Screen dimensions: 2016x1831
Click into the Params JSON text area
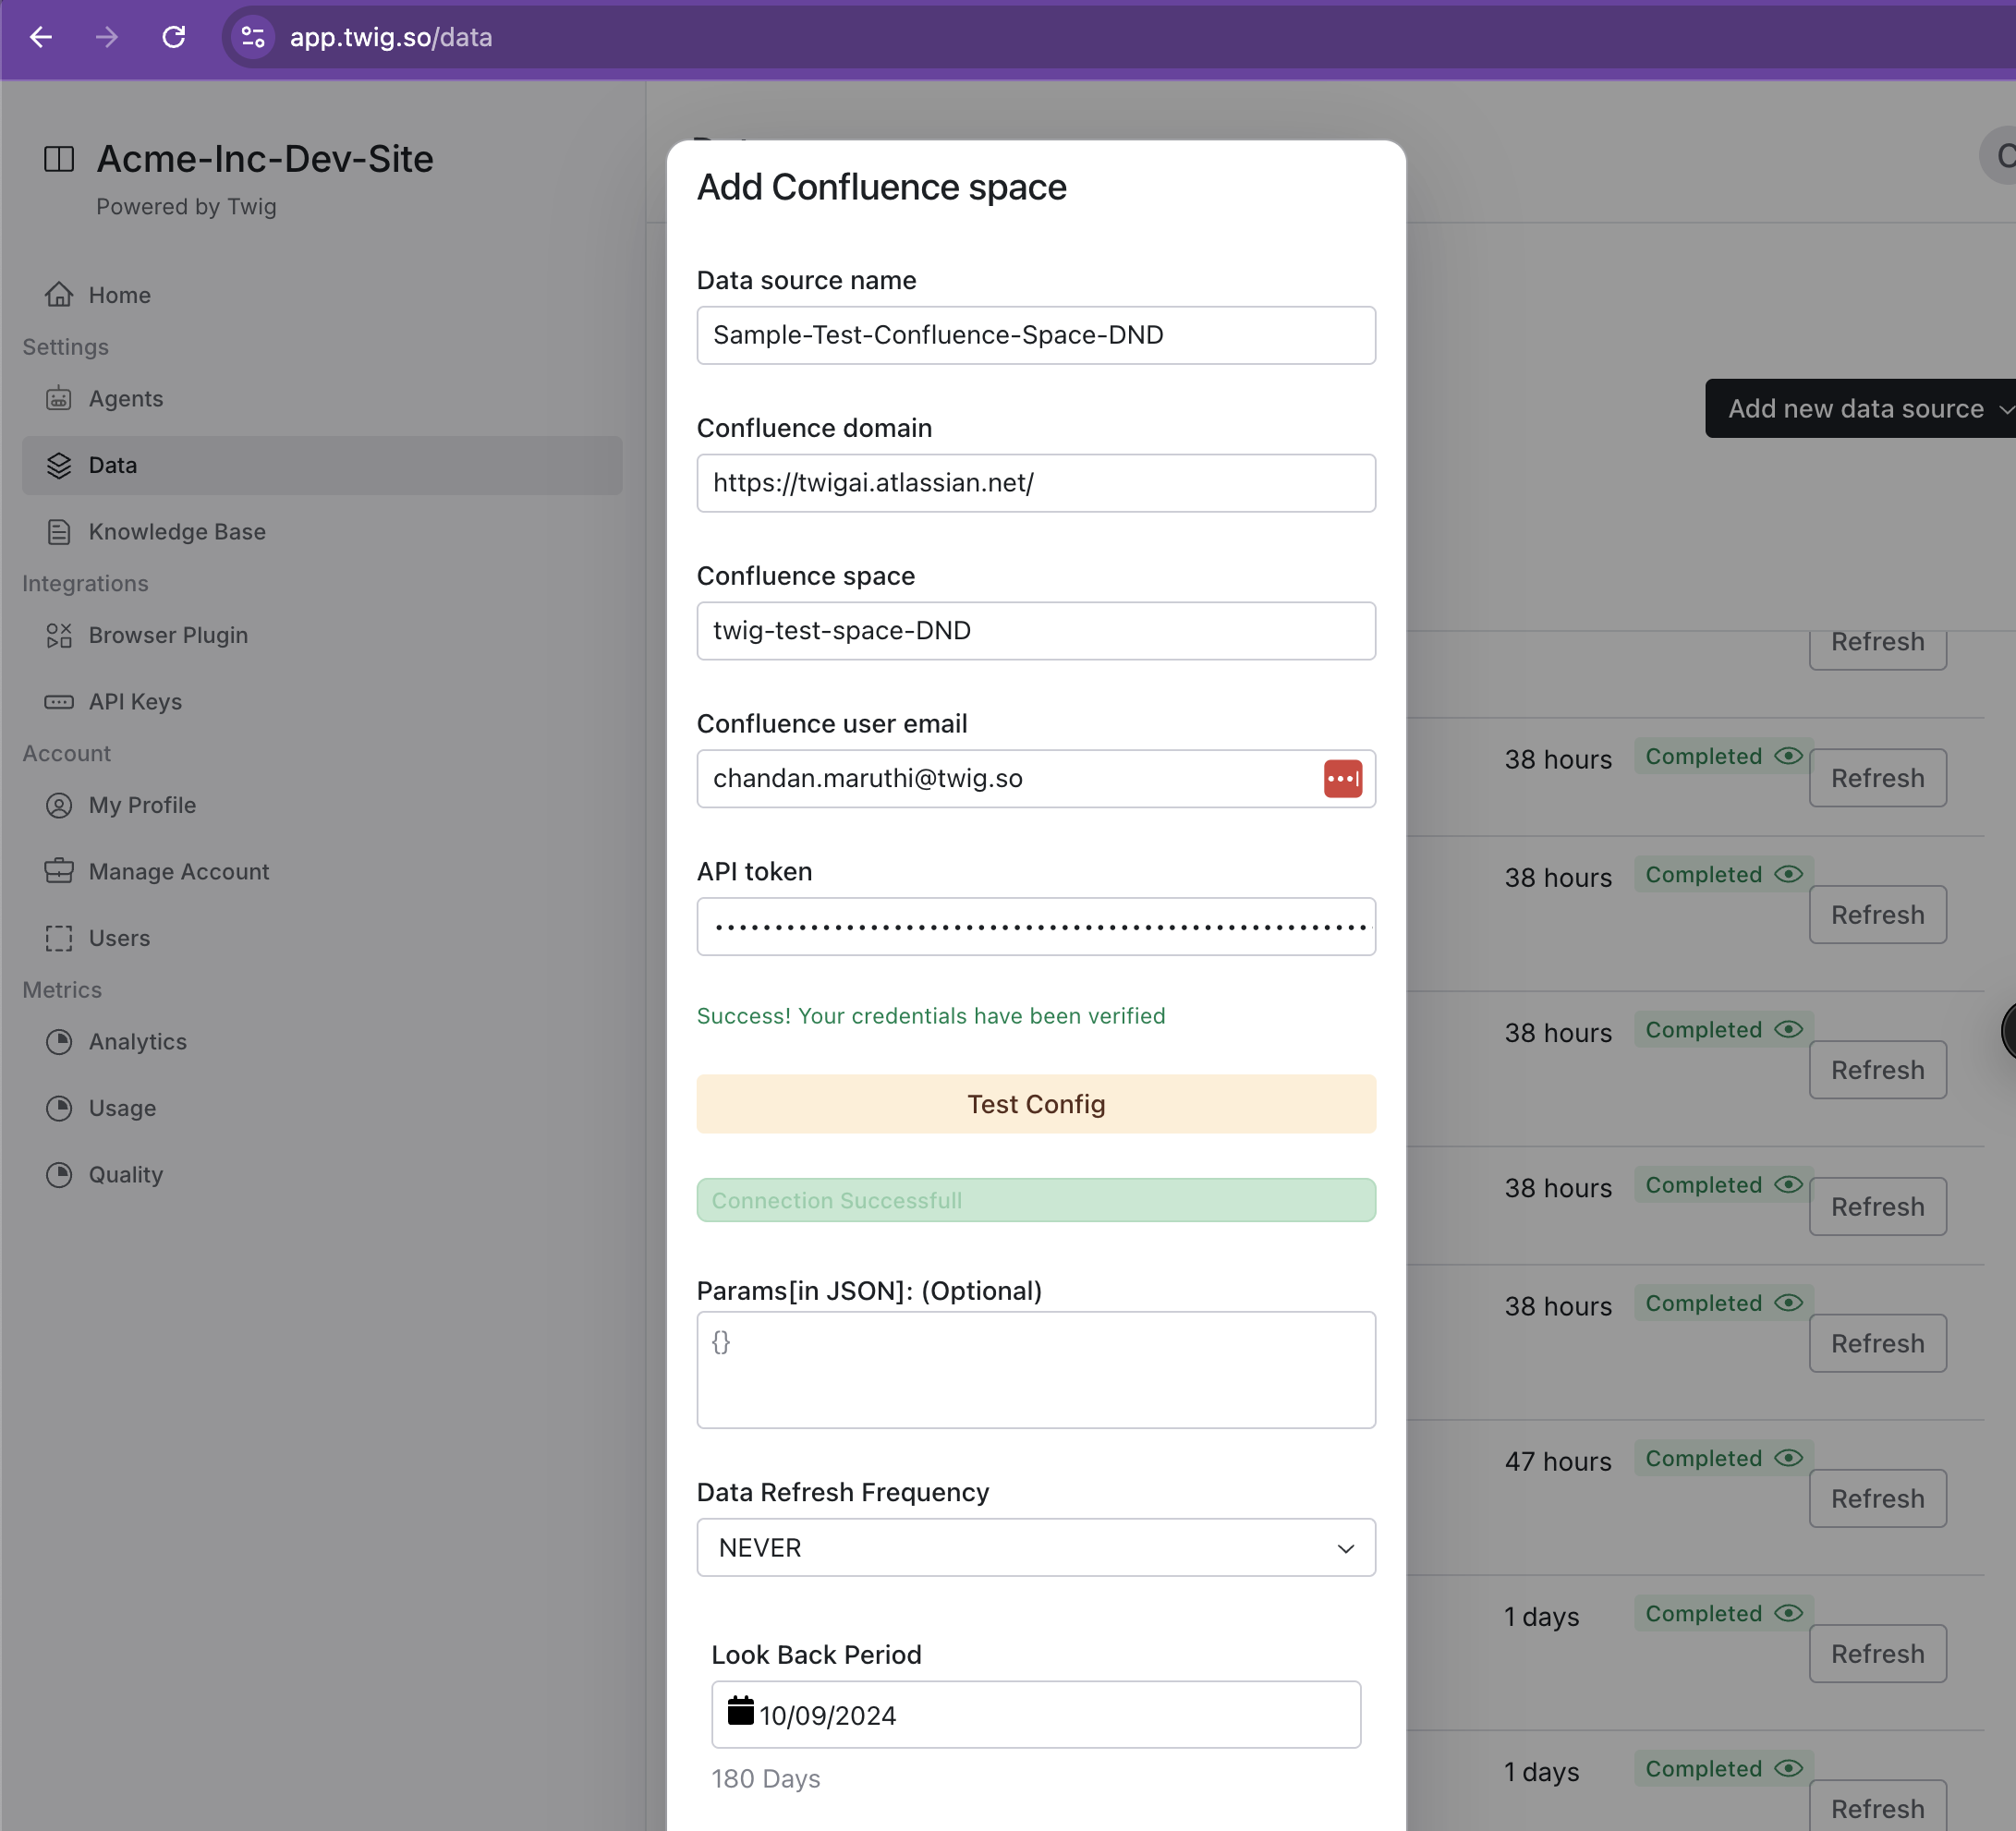point(1035,1369)
